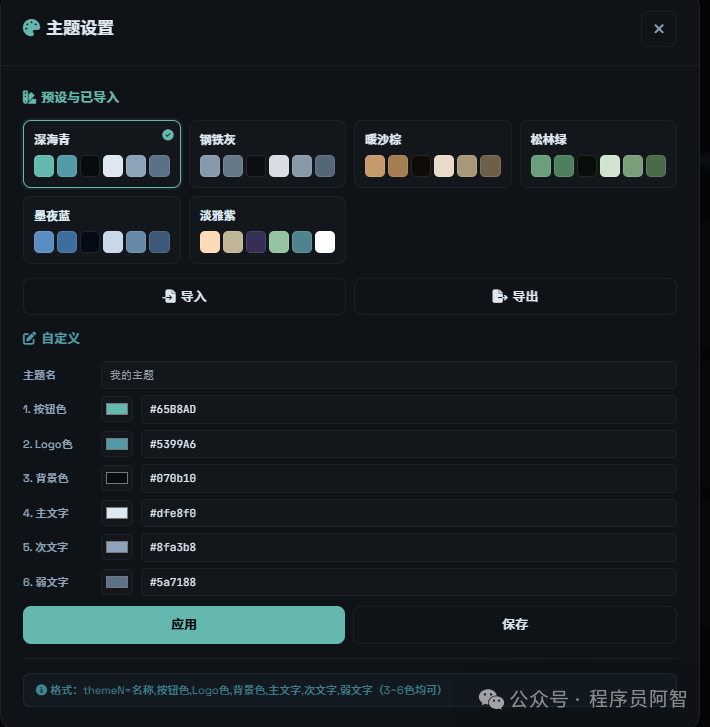Image resolution: width=710 pixels, height=727 pixels.
Task: Select the 淡雅紫 preset theme card
Action: tap(268, 230)
